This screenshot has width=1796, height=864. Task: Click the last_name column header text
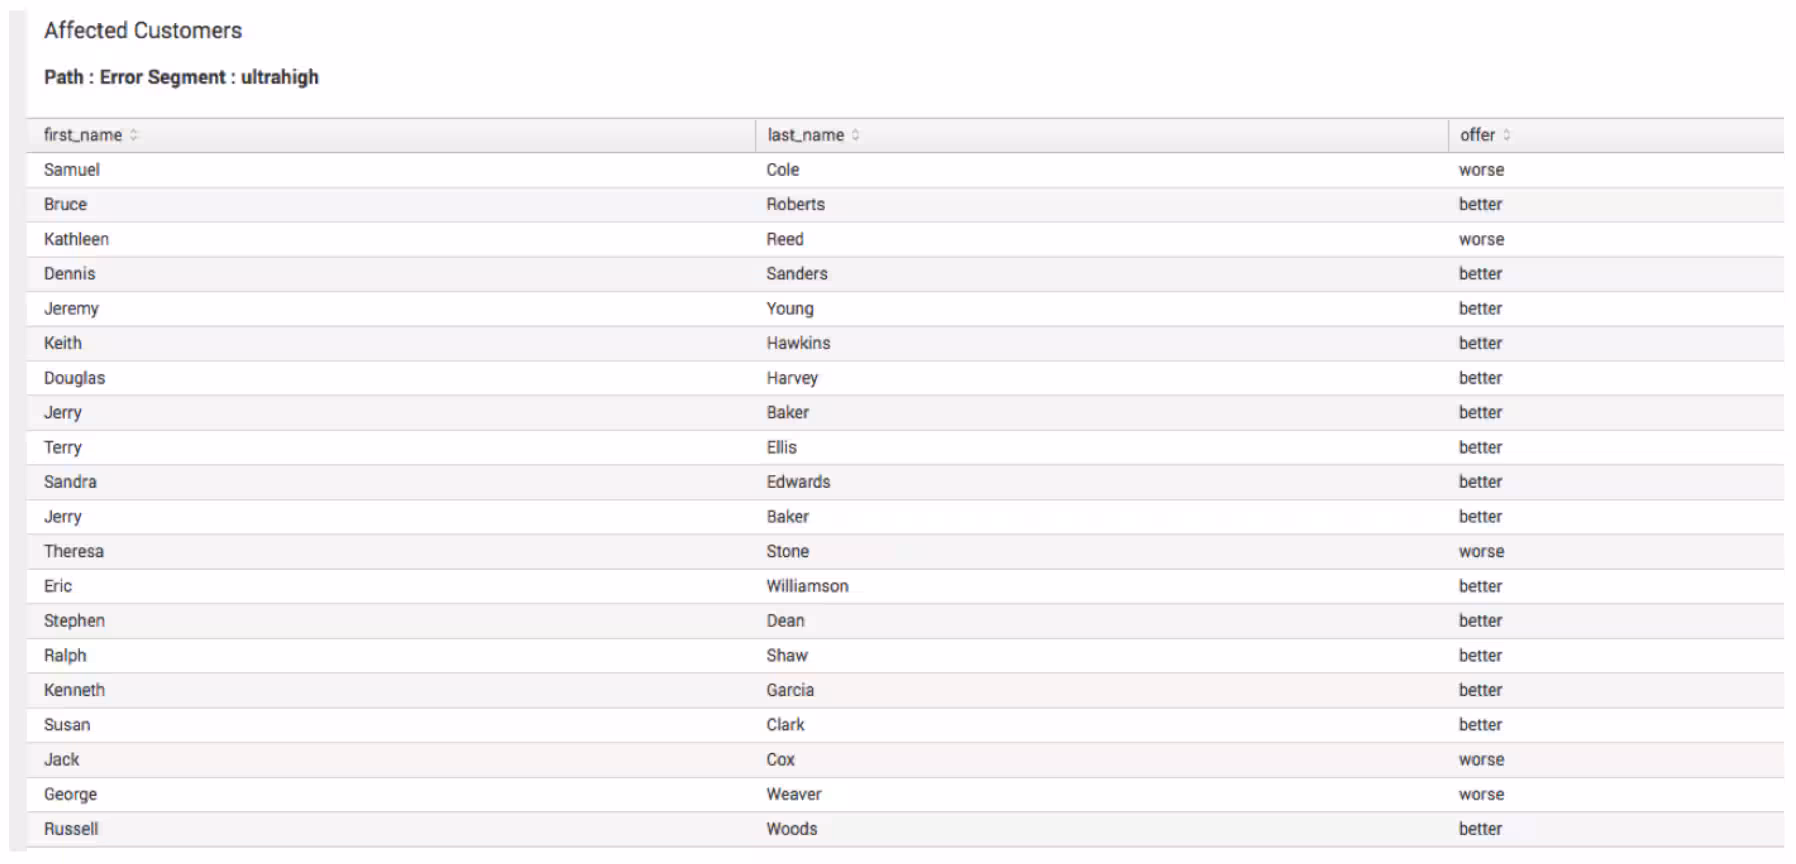point(805,135)
